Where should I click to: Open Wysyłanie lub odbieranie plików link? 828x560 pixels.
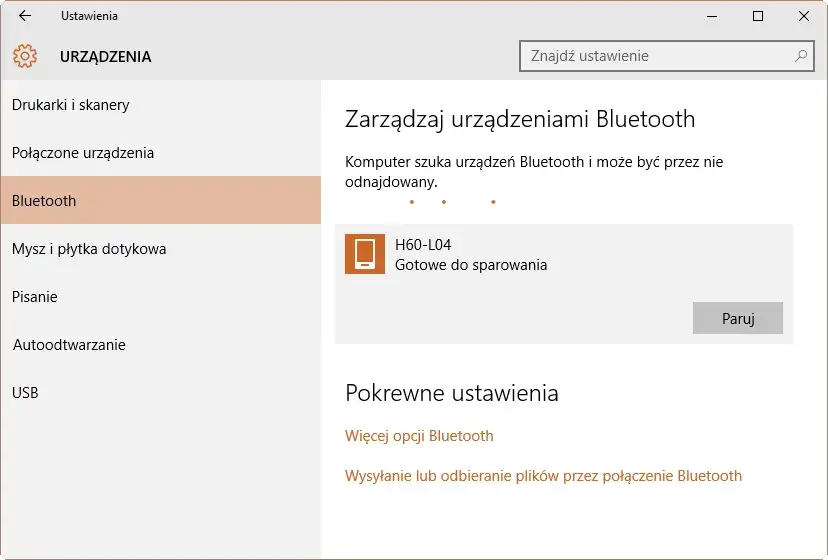(x=543, y=476)
